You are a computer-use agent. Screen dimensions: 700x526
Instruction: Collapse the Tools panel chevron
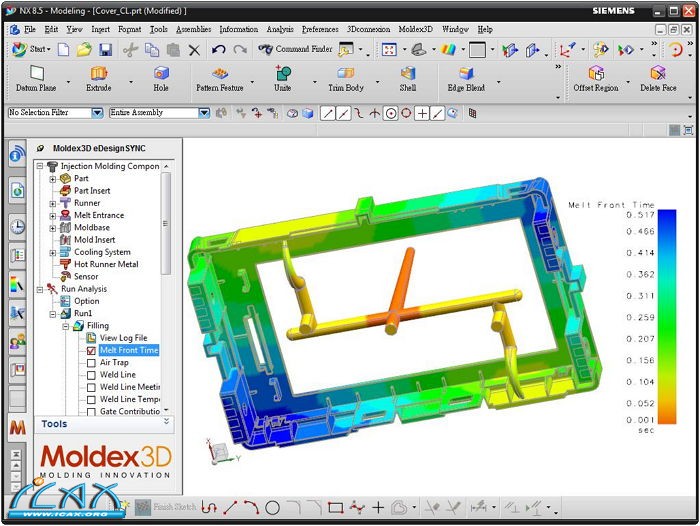click(x=167, y=421)
